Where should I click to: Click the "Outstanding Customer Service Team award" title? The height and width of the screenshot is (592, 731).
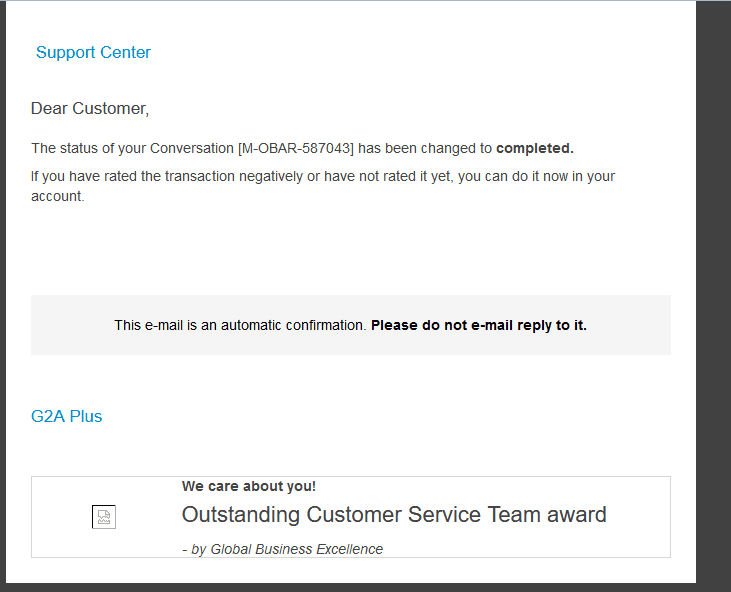tap(394, 515)
